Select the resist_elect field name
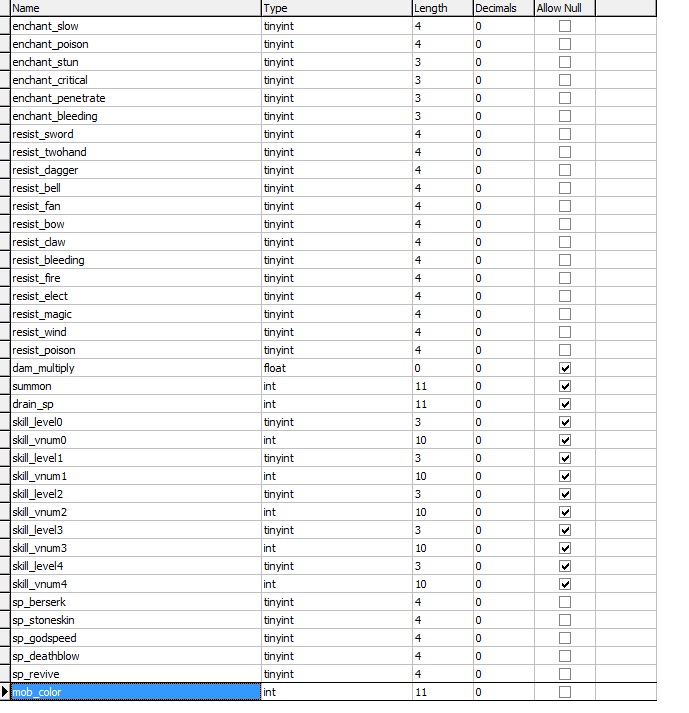Screen dimensions: 689x713 (x=136, y=296)
